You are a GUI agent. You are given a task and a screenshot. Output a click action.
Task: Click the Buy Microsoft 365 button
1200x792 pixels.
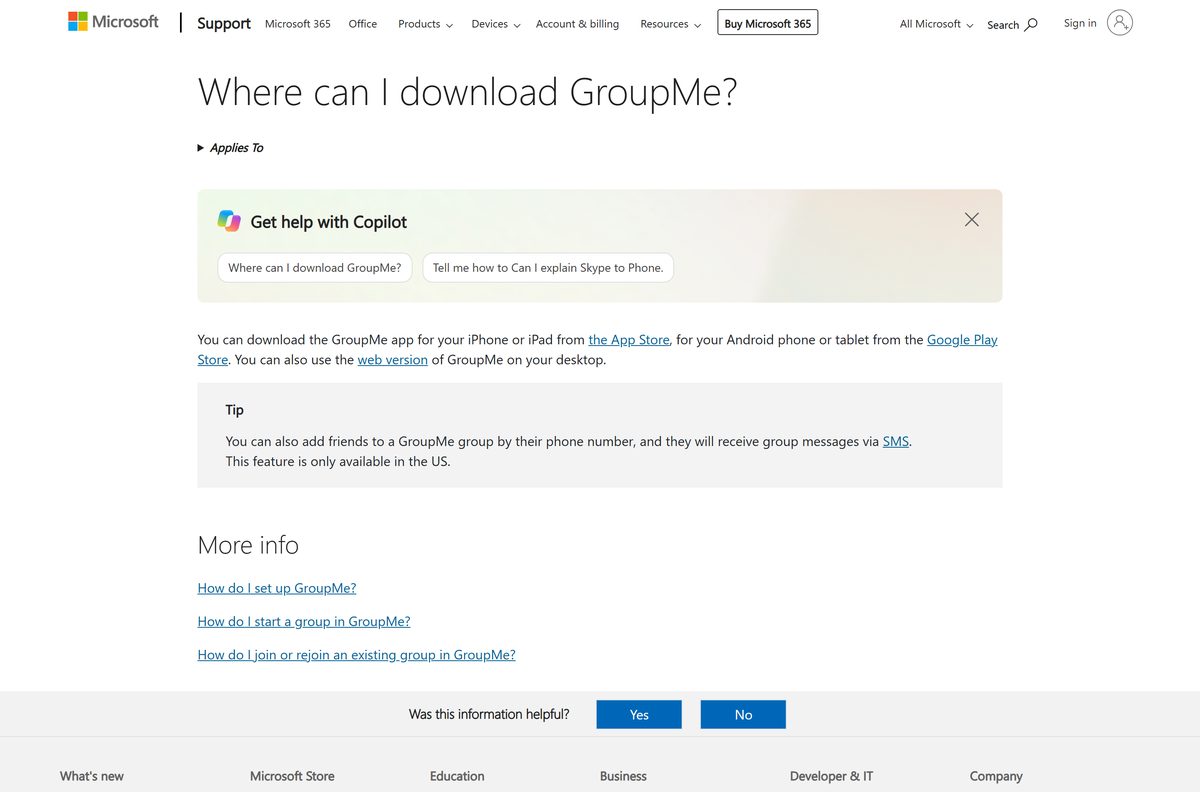click(768, 23)
